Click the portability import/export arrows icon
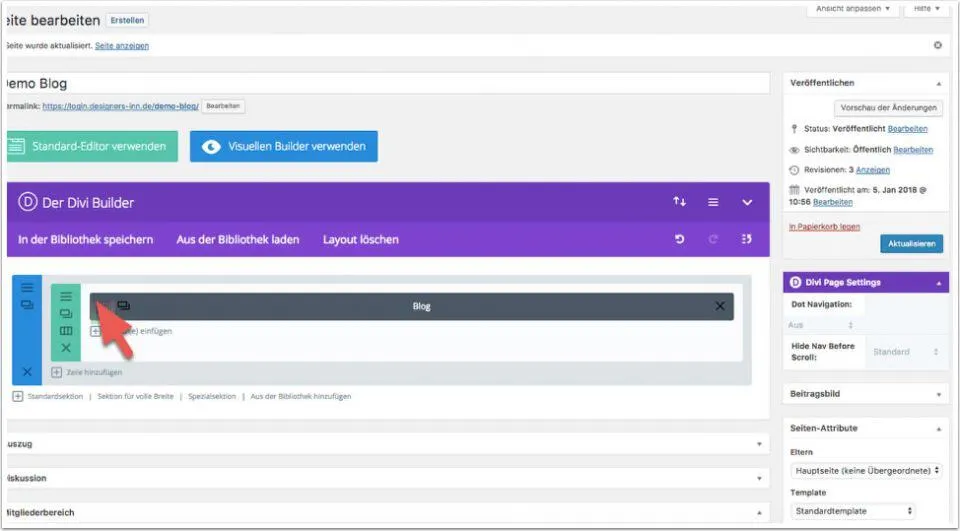 pos(680,202)
